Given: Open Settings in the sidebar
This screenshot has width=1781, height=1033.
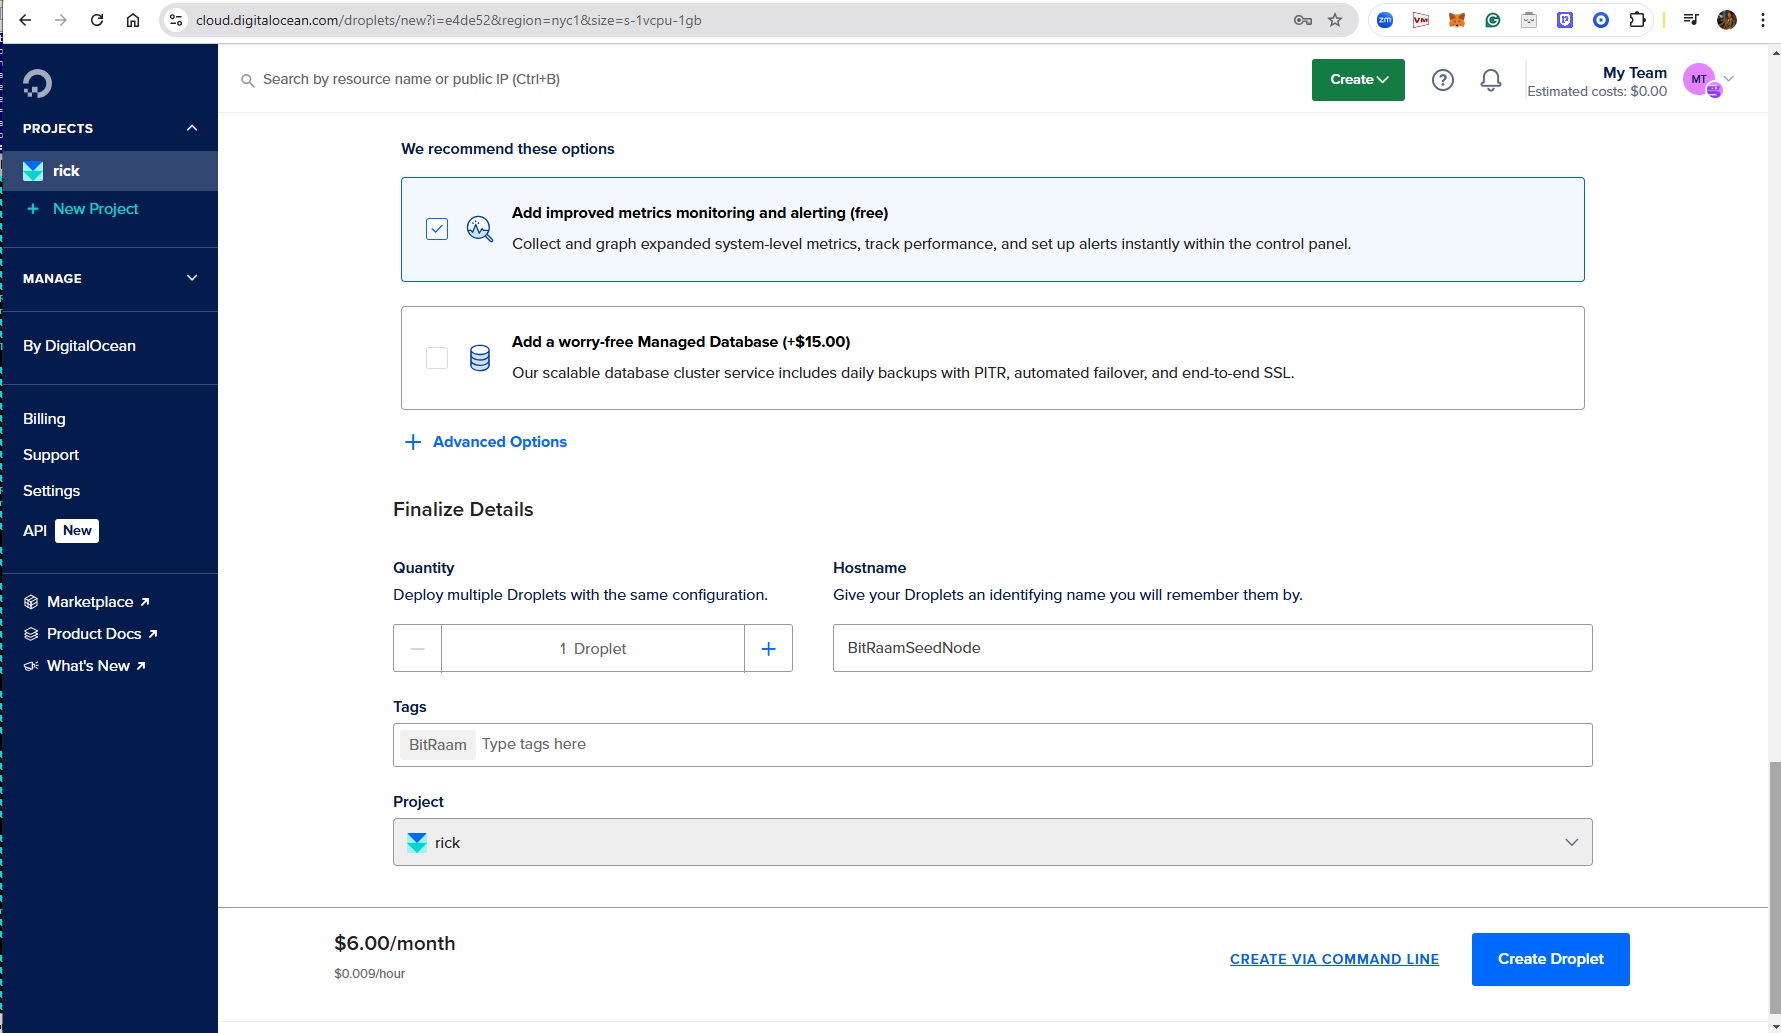Looking at the screenshot, I should pos(51,491).
